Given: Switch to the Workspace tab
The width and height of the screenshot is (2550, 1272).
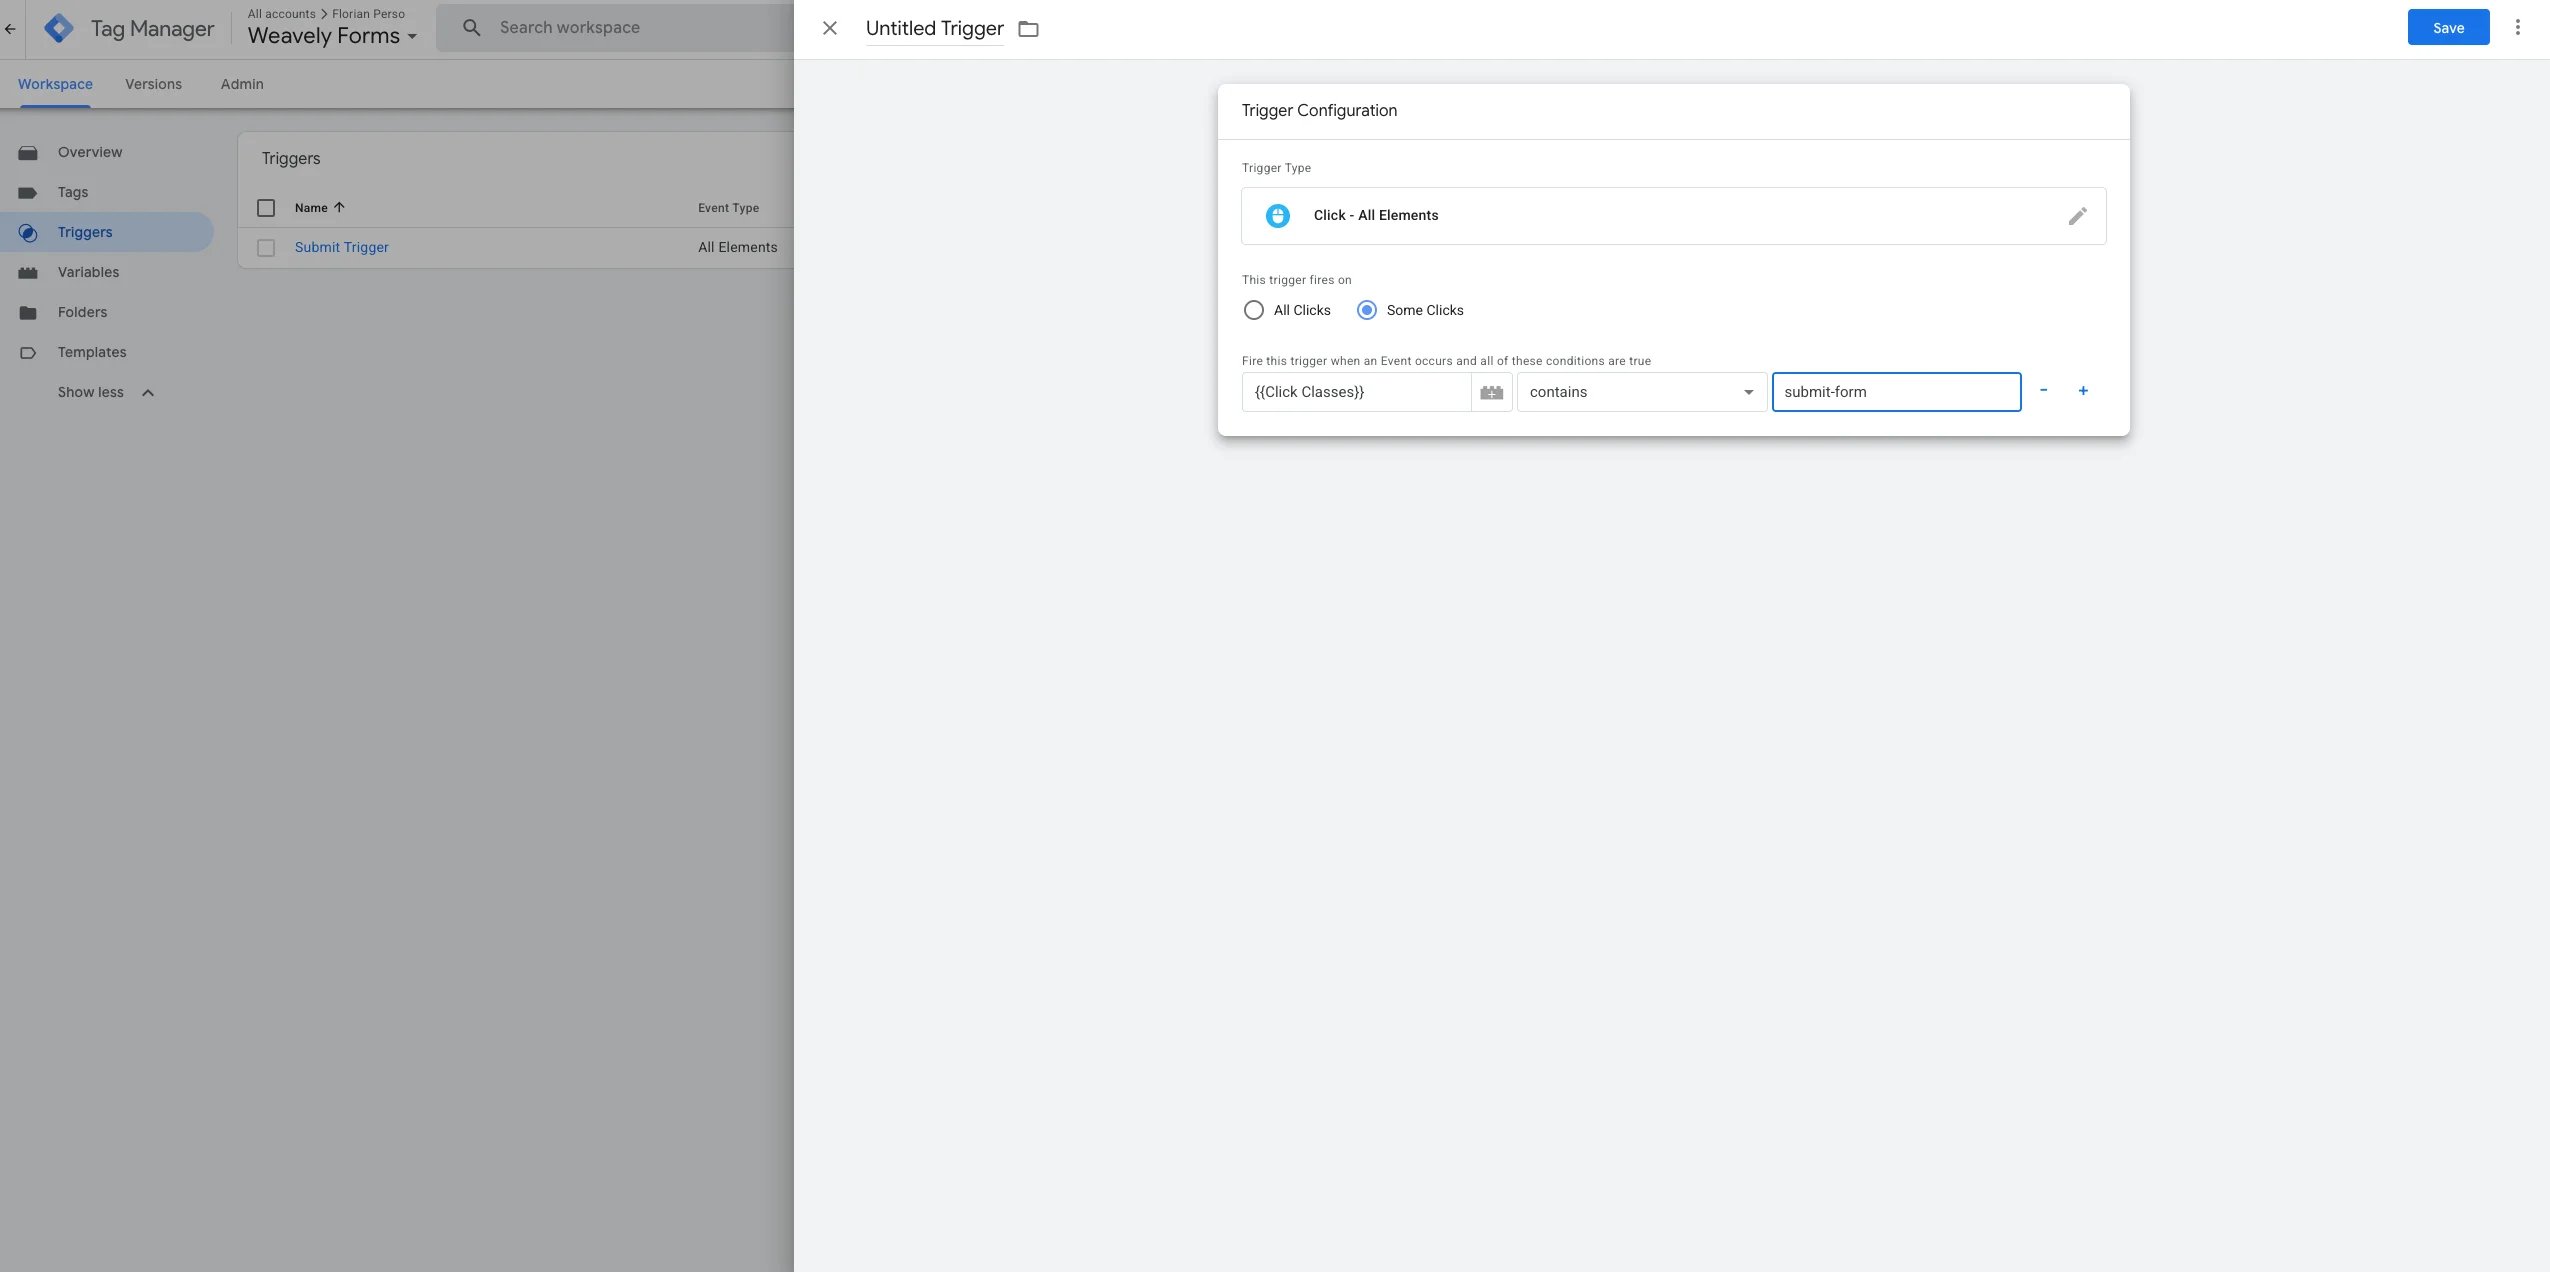Looking at the screenshot, I should click(x=55, y=84).
